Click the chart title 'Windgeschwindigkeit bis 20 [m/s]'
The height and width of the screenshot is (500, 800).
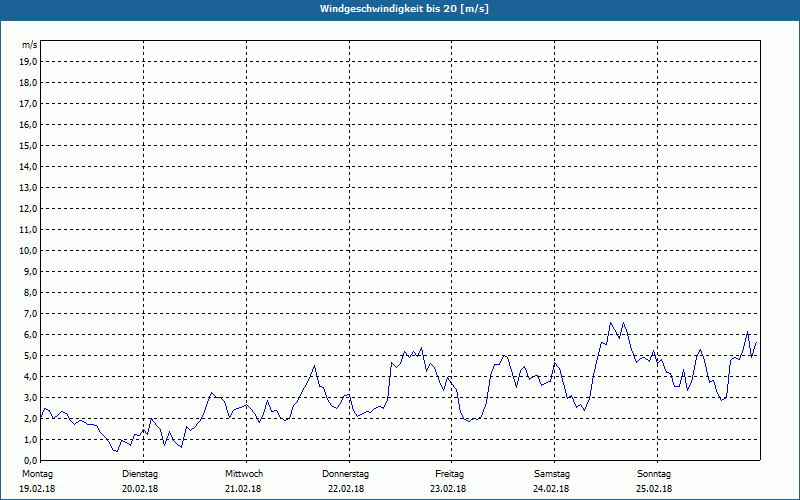[405, 9]
